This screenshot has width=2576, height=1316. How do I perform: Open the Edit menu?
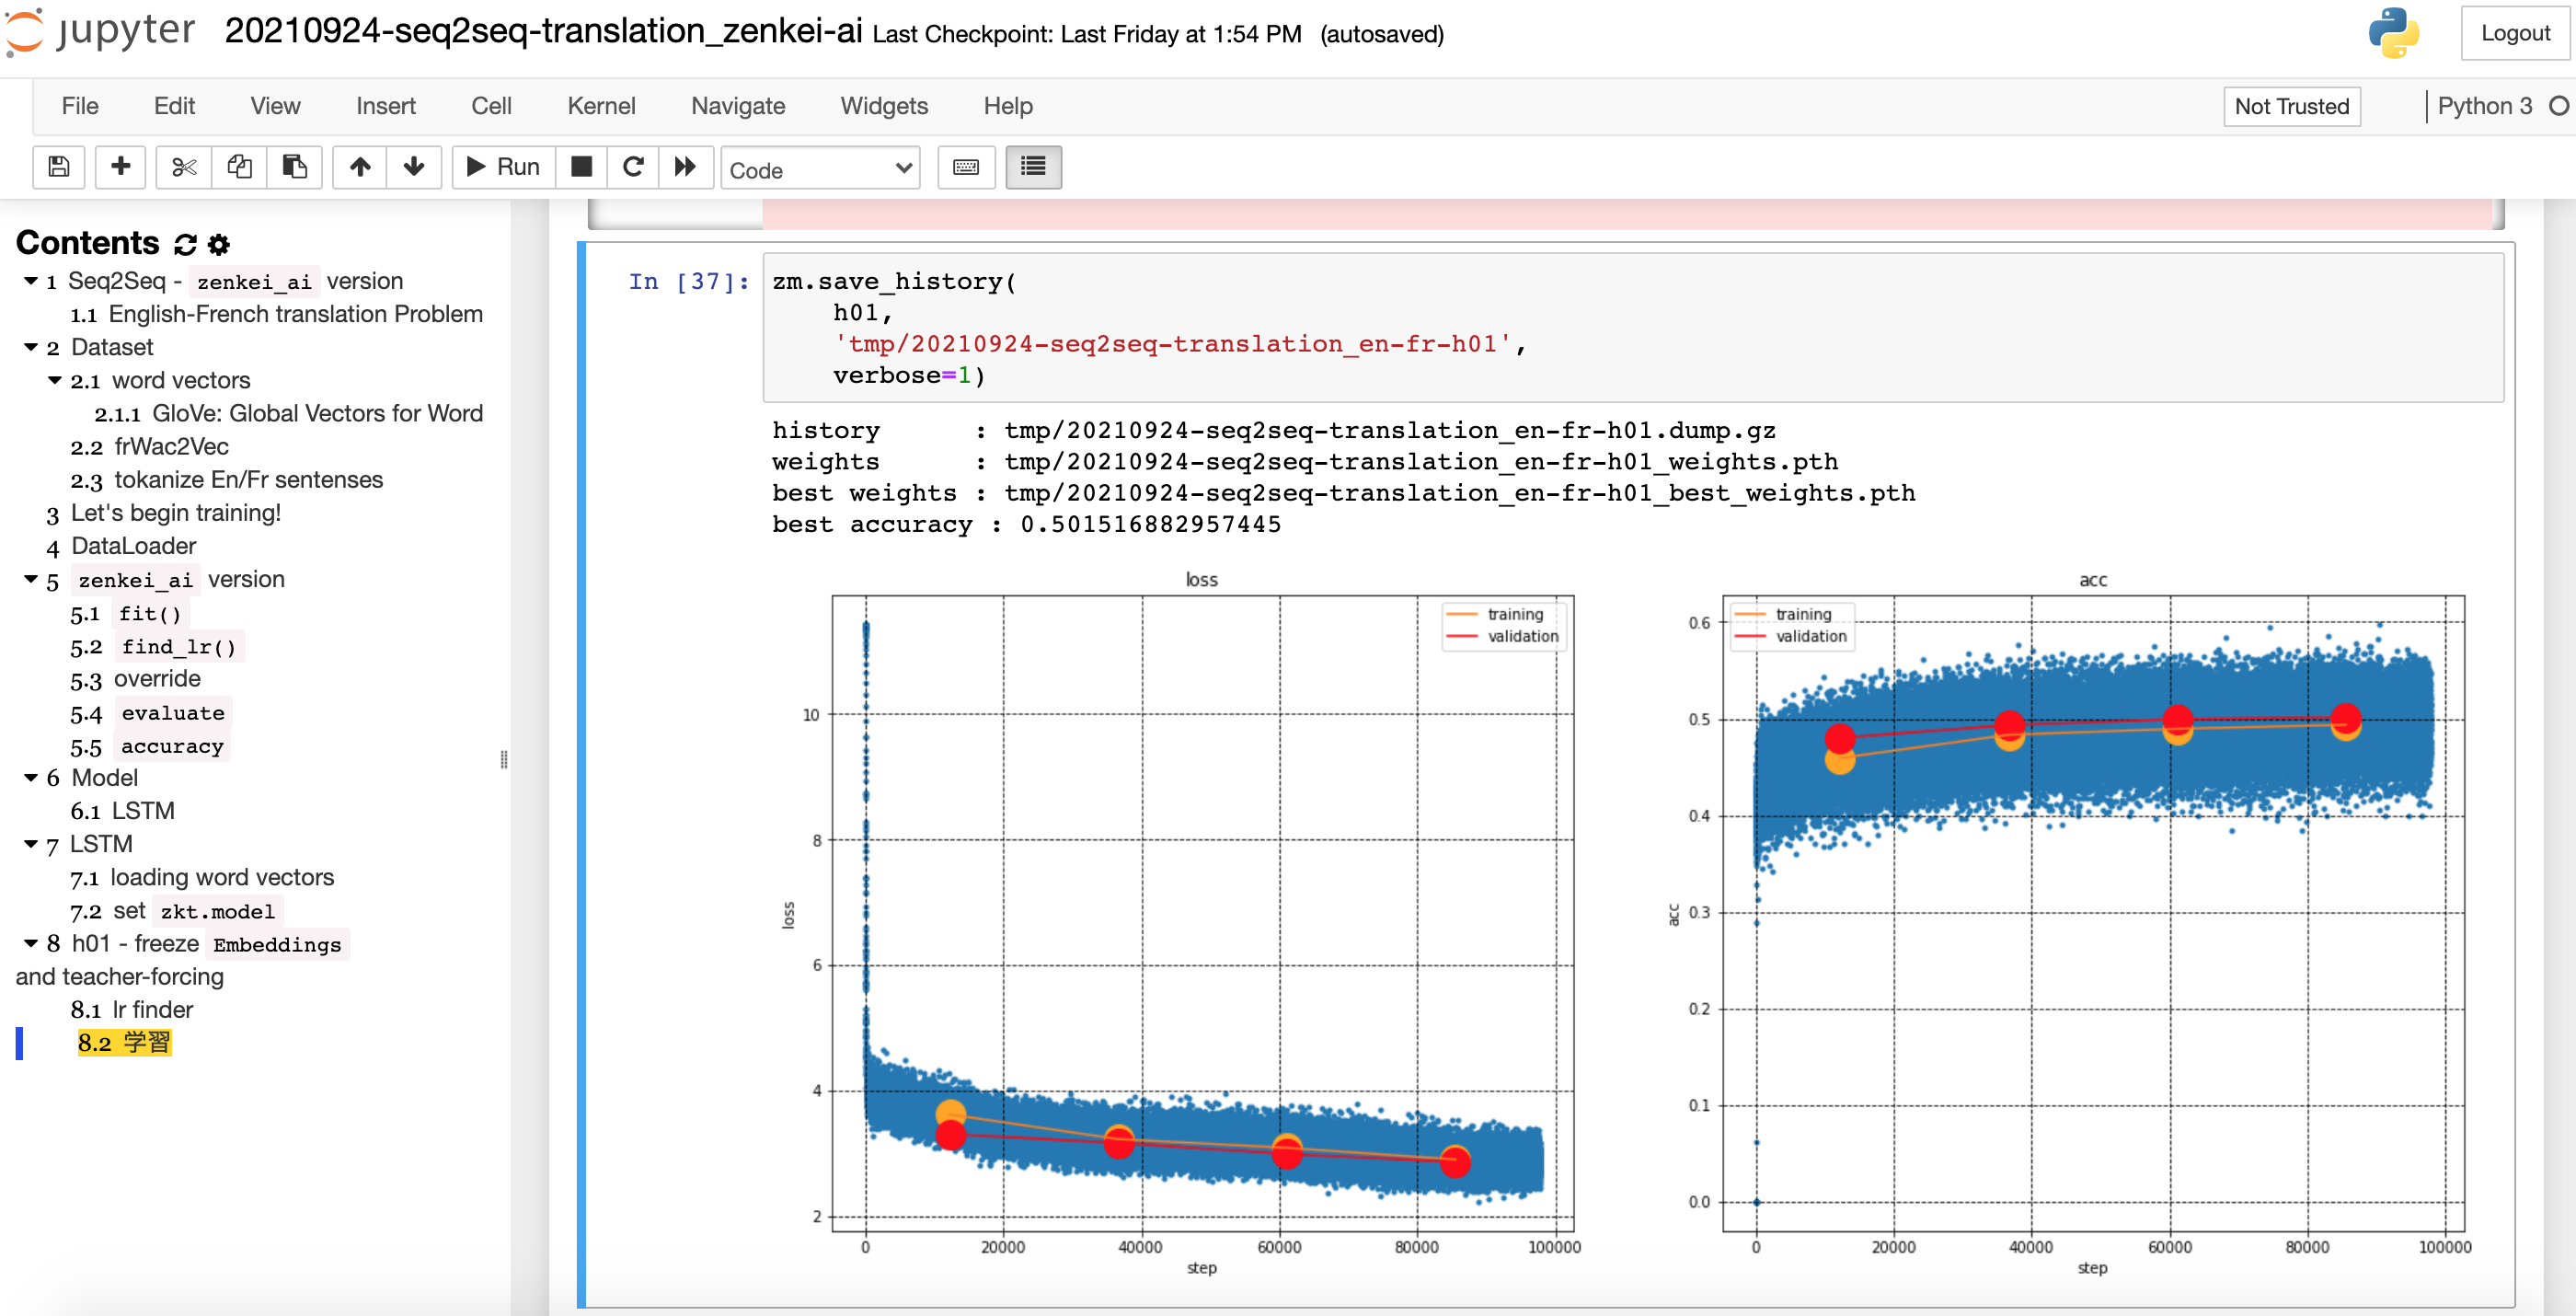[174, 106]
